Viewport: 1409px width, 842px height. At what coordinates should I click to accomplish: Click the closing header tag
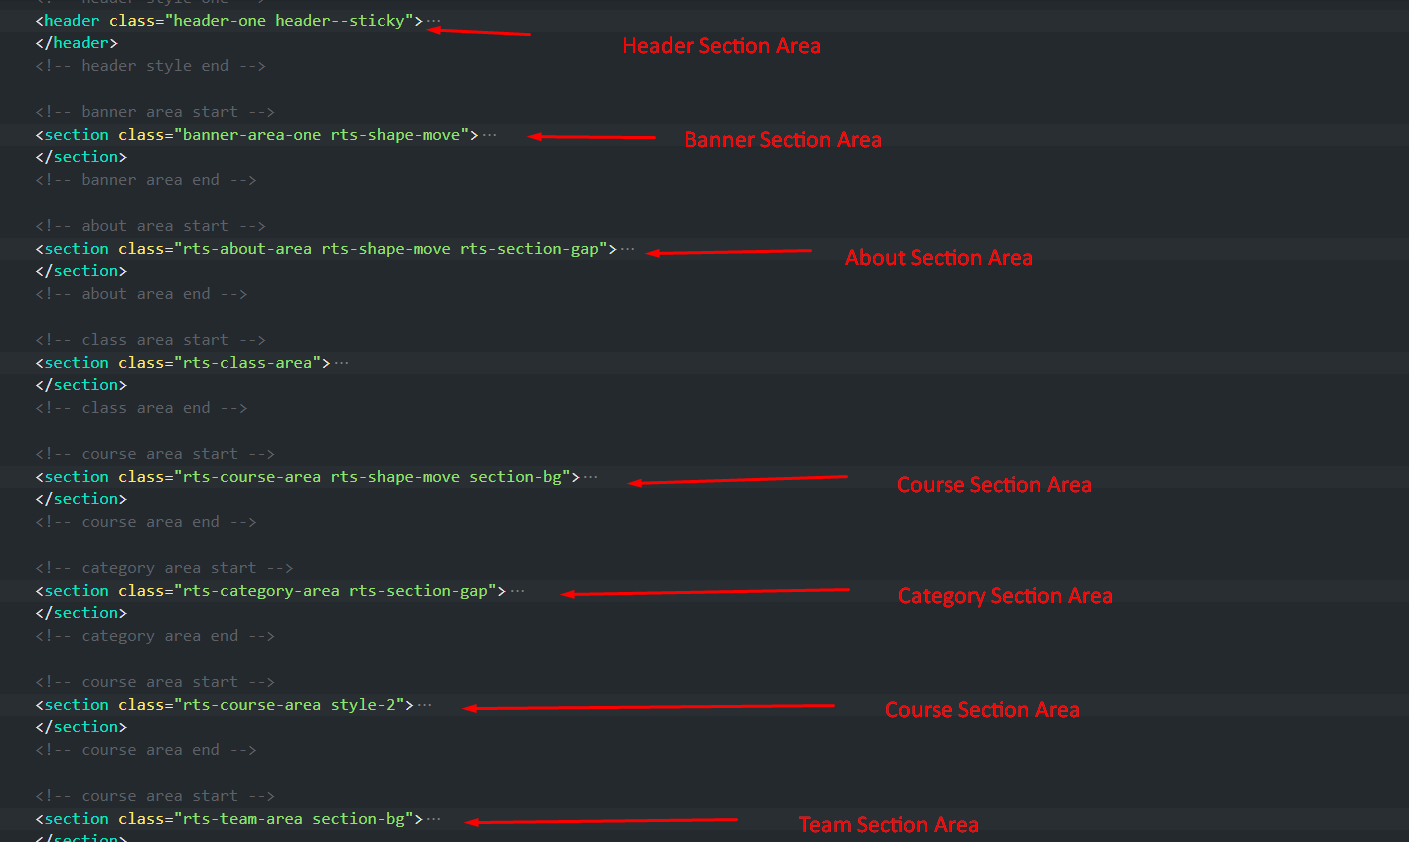click(76, 43)
